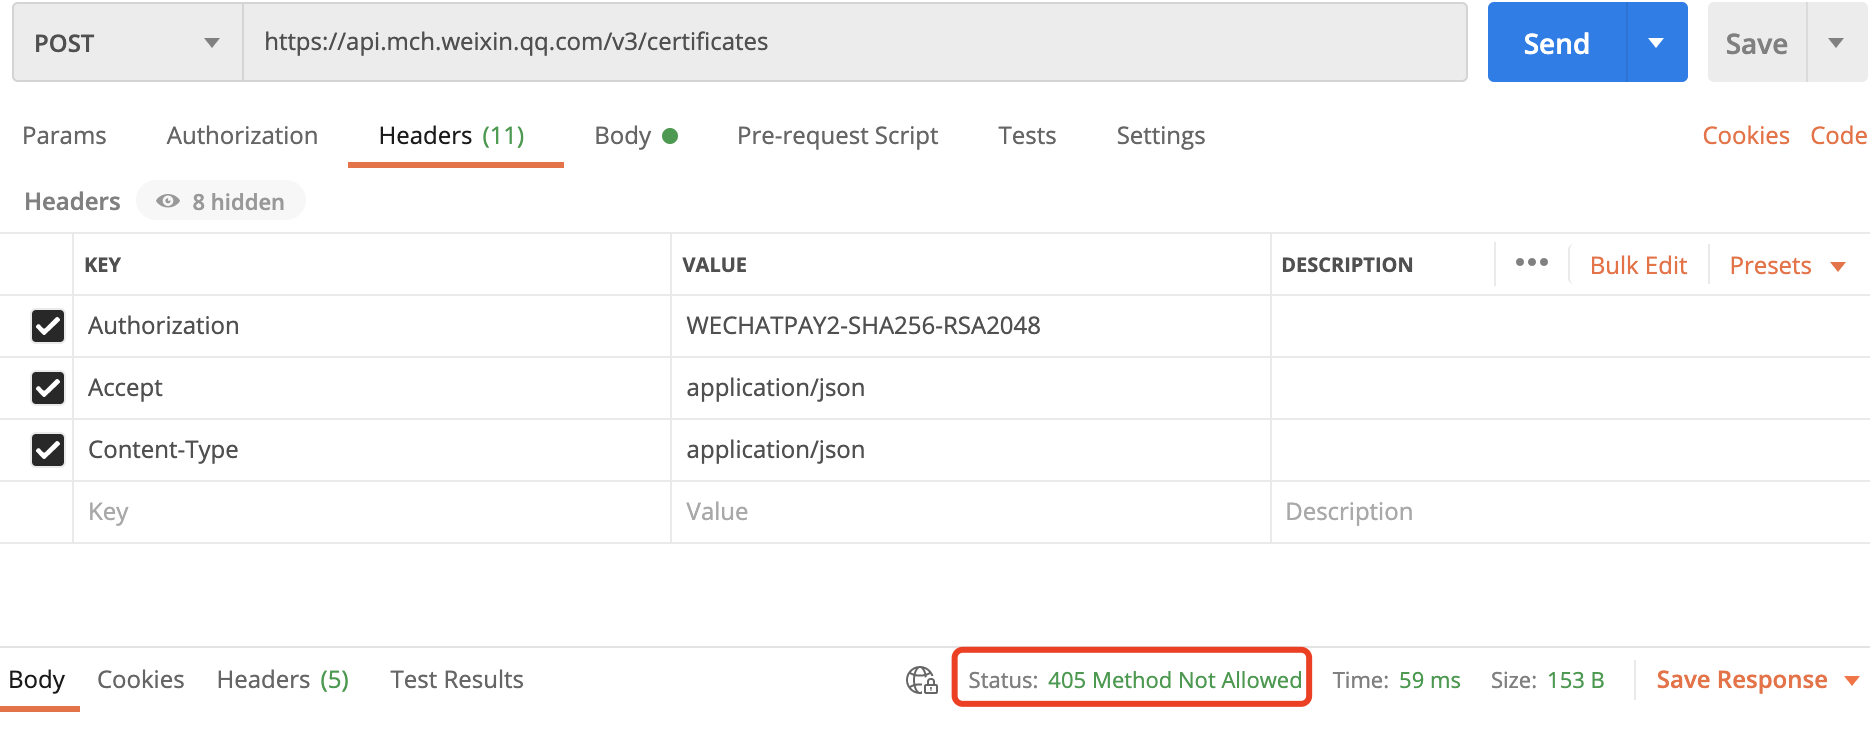
Task: Open the Save Response dropdown
Action: [x=1757, y=680]
